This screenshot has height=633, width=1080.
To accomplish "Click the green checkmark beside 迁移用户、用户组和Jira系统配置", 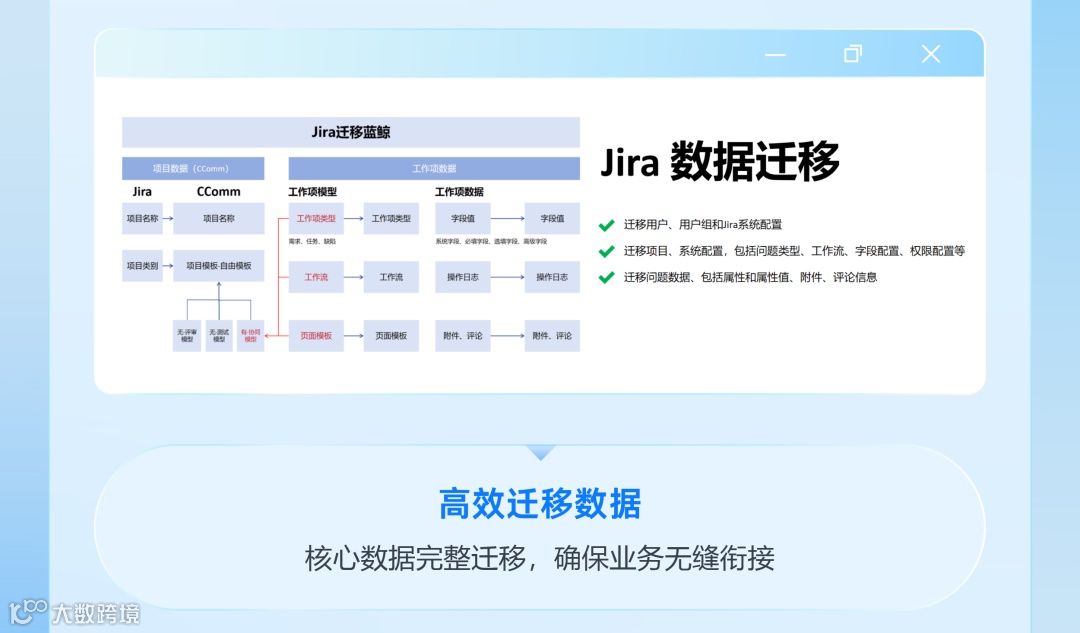I will pos(606,225).
